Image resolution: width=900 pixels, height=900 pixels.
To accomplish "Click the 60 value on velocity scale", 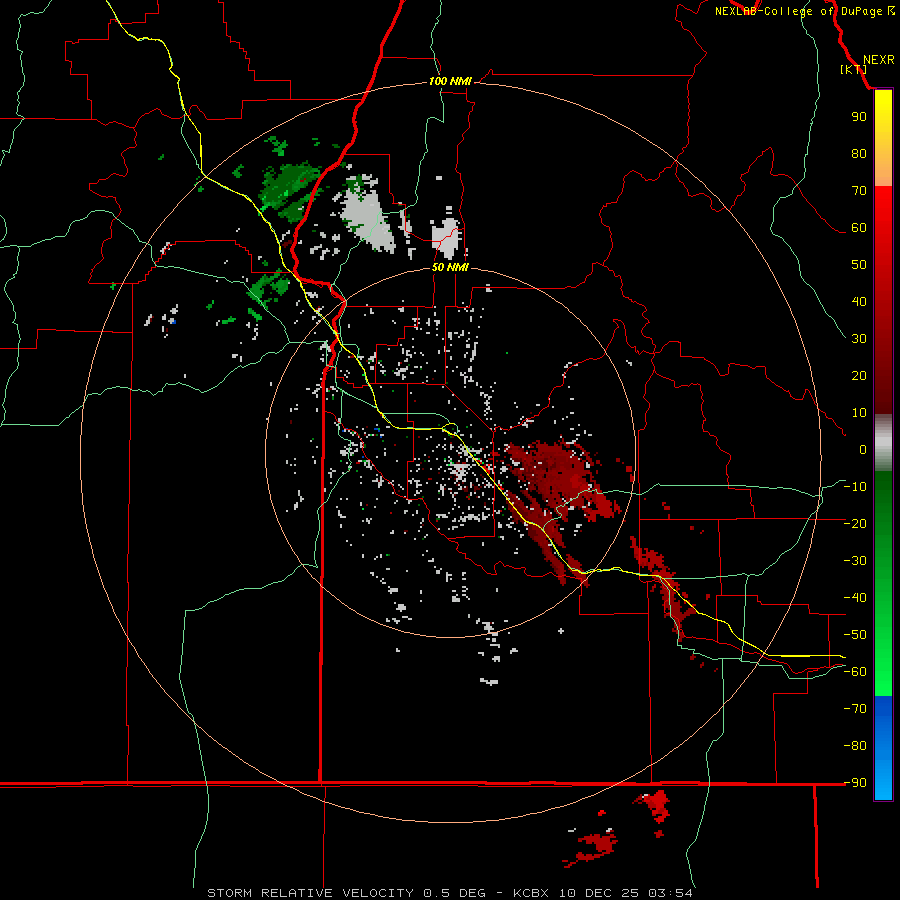I will (x=859, y=227).
